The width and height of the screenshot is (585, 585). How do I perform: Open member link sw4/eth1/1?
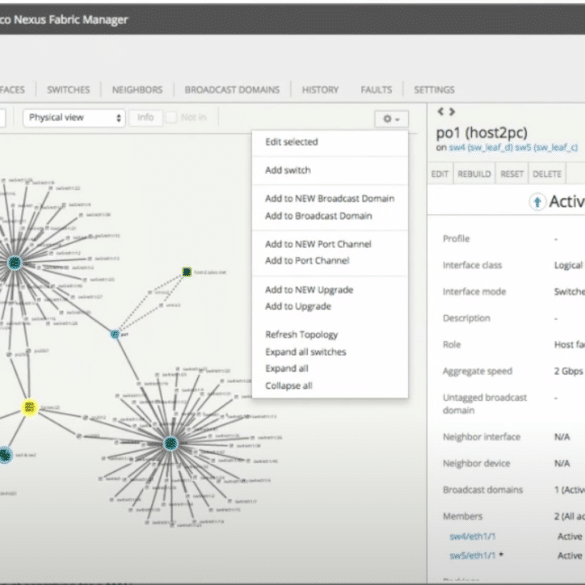pyautogui.click(x=472, y=536)
